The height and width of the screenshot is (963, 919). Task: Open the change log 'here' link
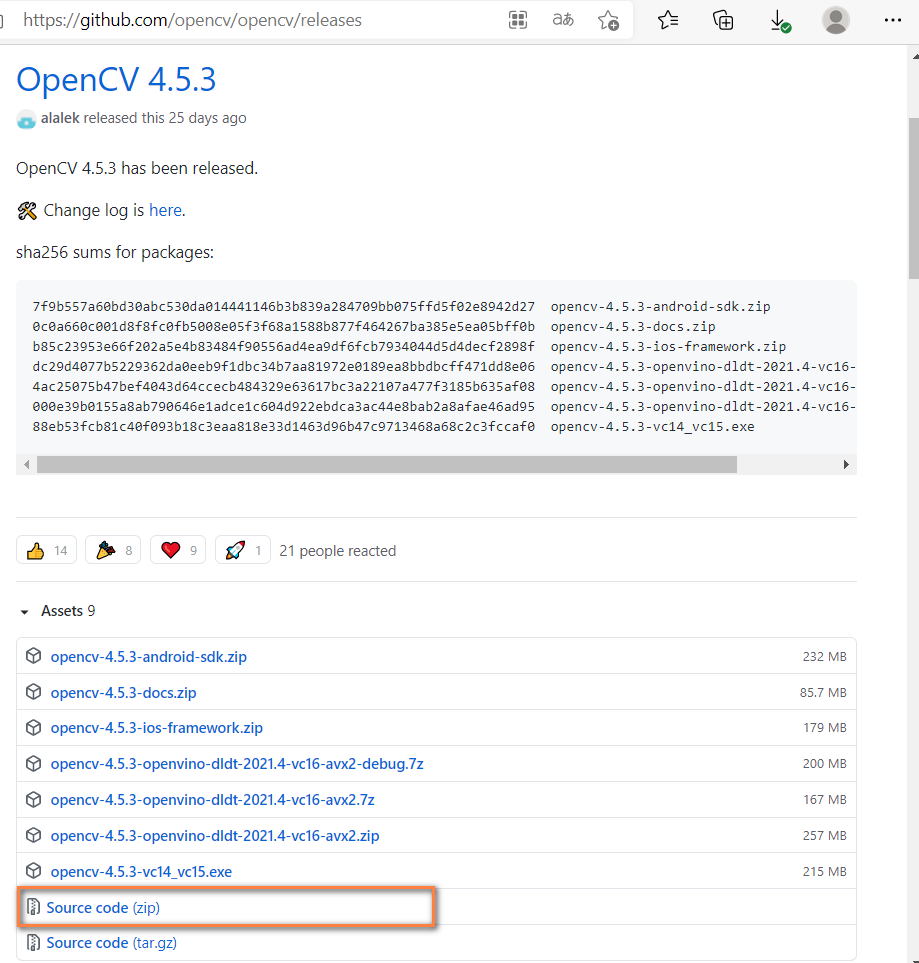point(165,210)
